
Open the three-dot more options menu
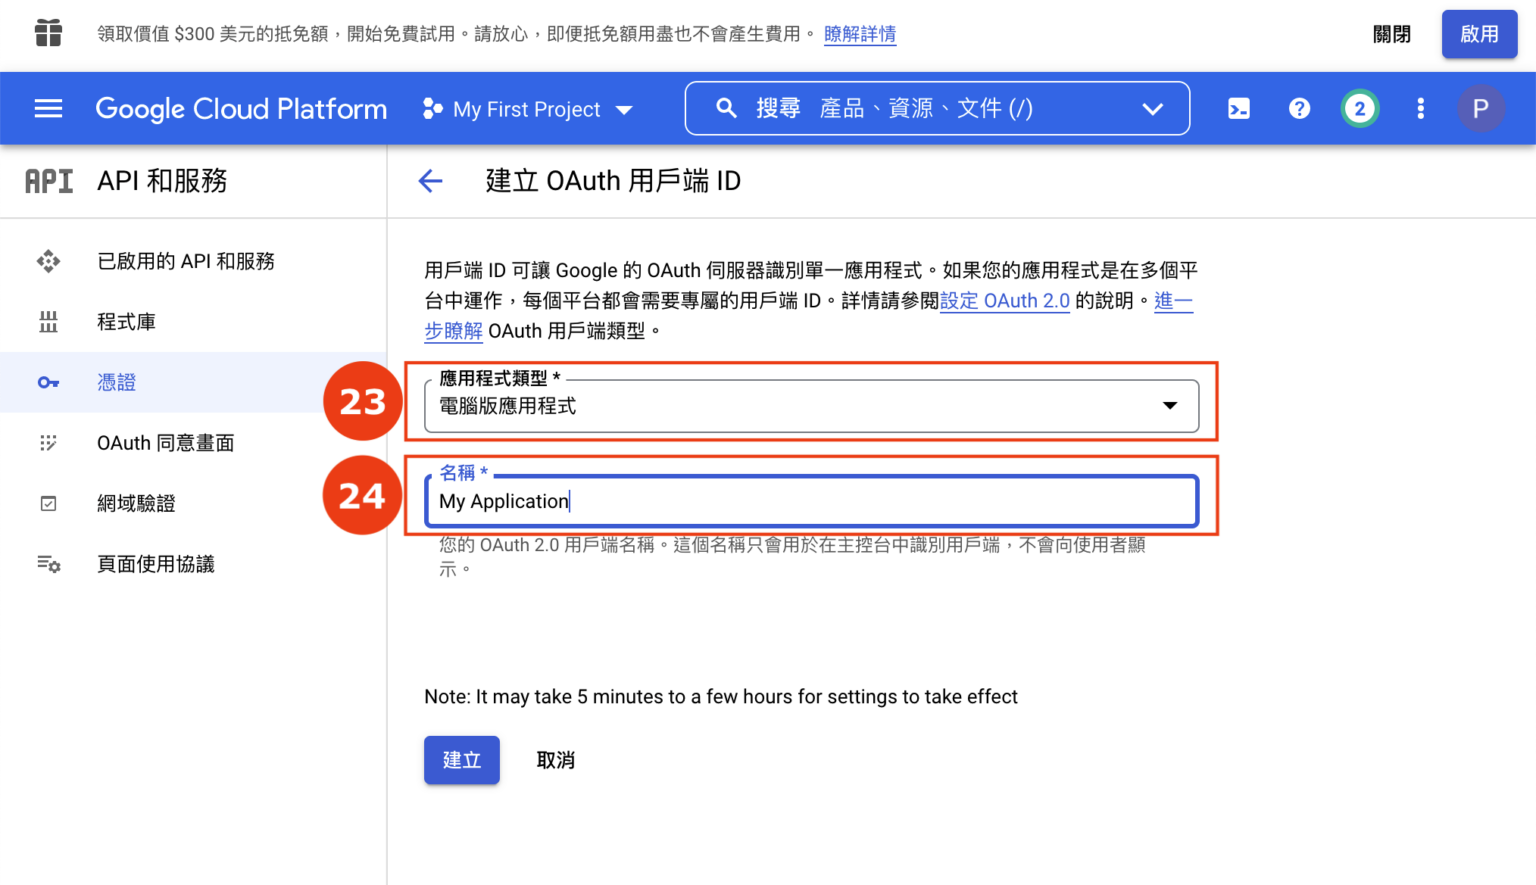coord(1420,109)
